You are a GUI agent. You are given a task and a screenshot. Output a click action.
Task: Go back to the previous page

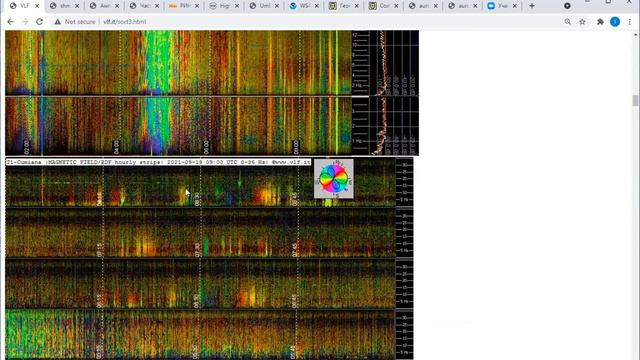pyautogui.click(x=11, y=22)
